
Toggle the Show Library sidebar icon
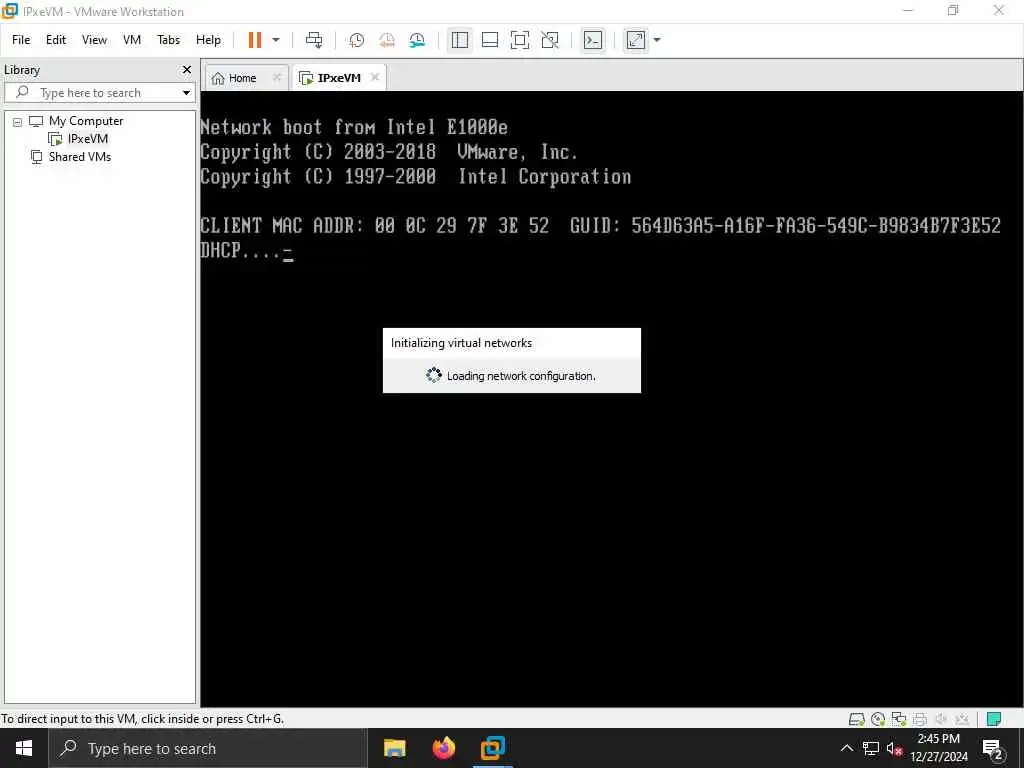pos(460,40)
